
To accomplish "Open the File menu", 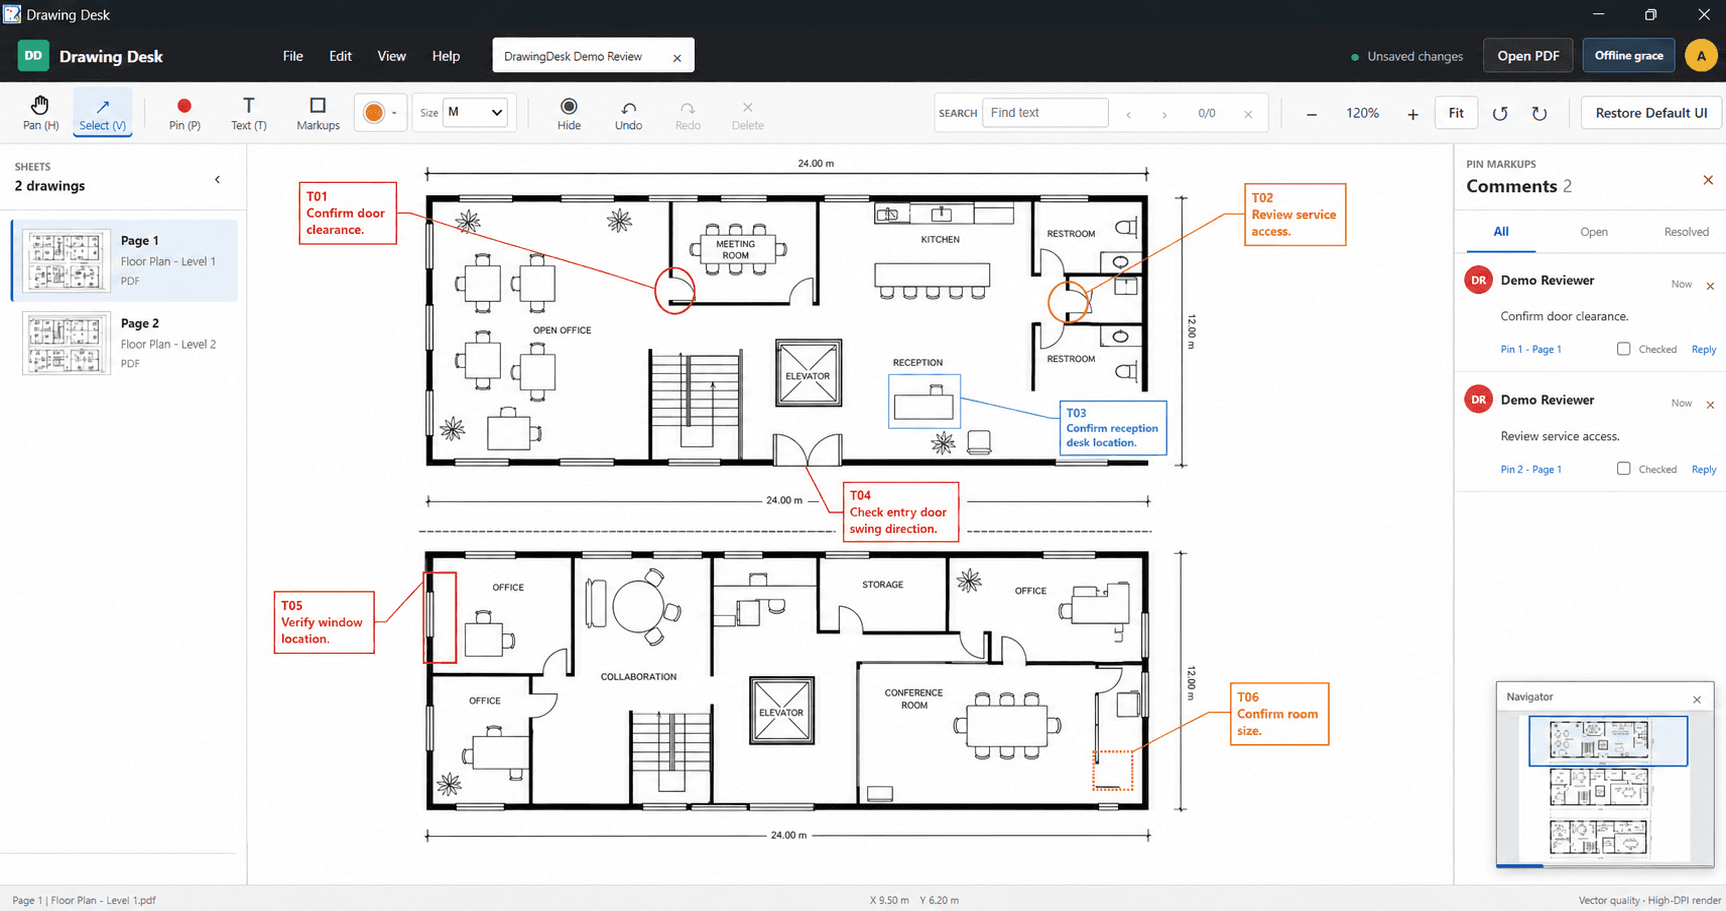I will click(x=293, y=56).
